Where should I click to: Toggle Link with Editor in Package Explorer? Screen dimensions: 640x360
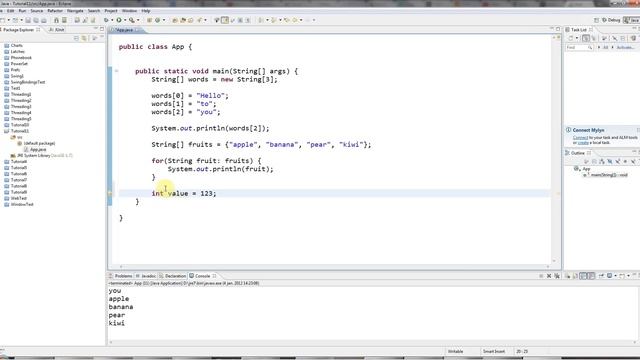pos(84,38)
